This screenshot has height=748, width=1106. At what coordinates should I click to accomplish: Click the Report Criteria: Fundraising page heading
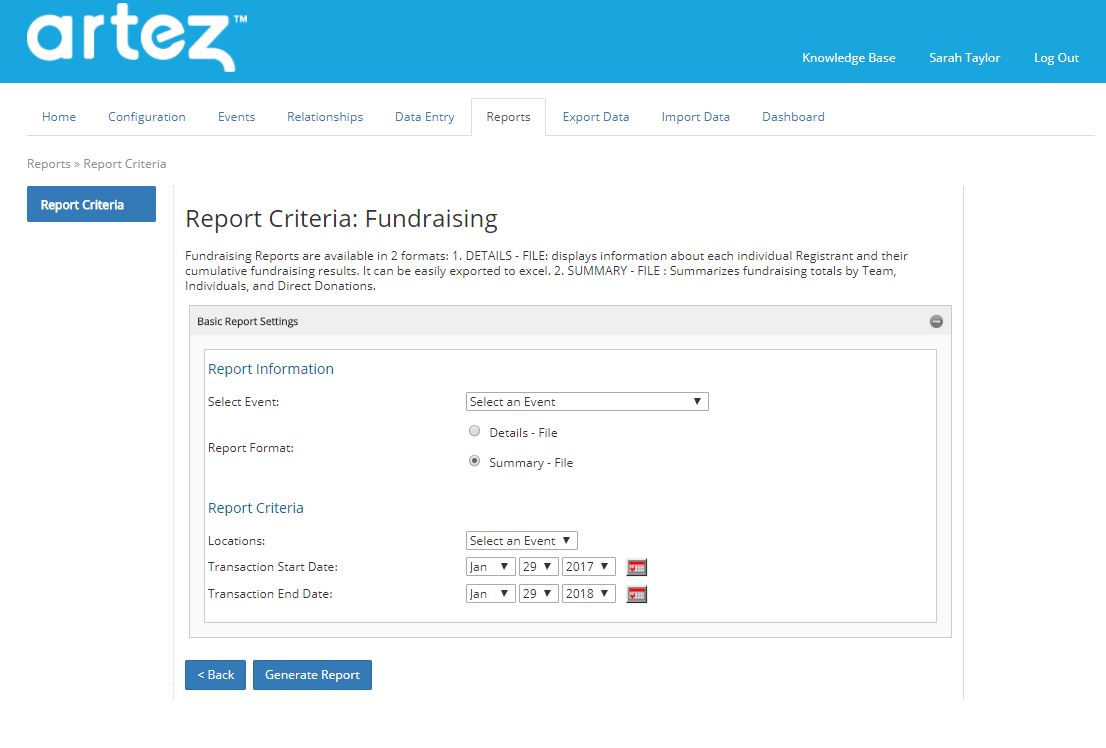(341, 219)
